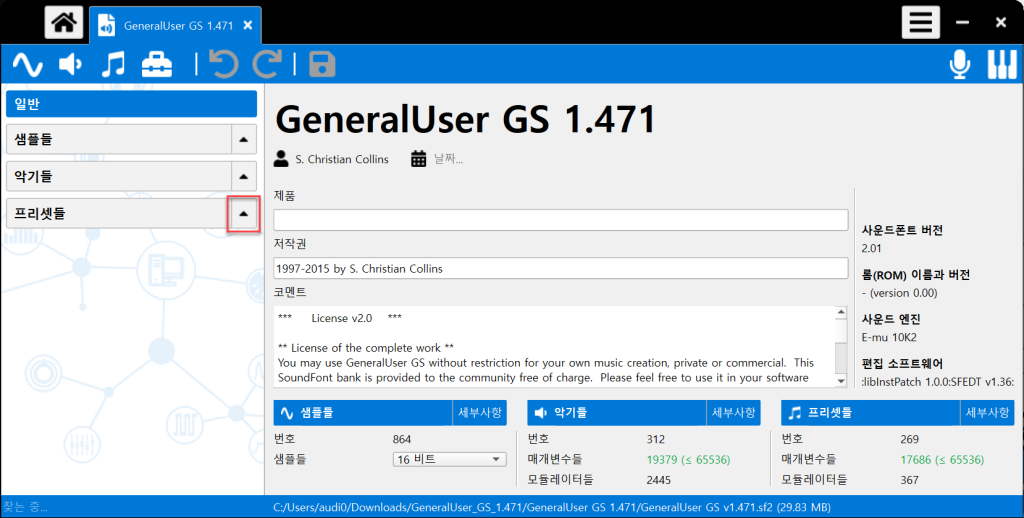Click the sound engine value E-mu 10K2
1024x518 pixels.
[x=889, y=338]
